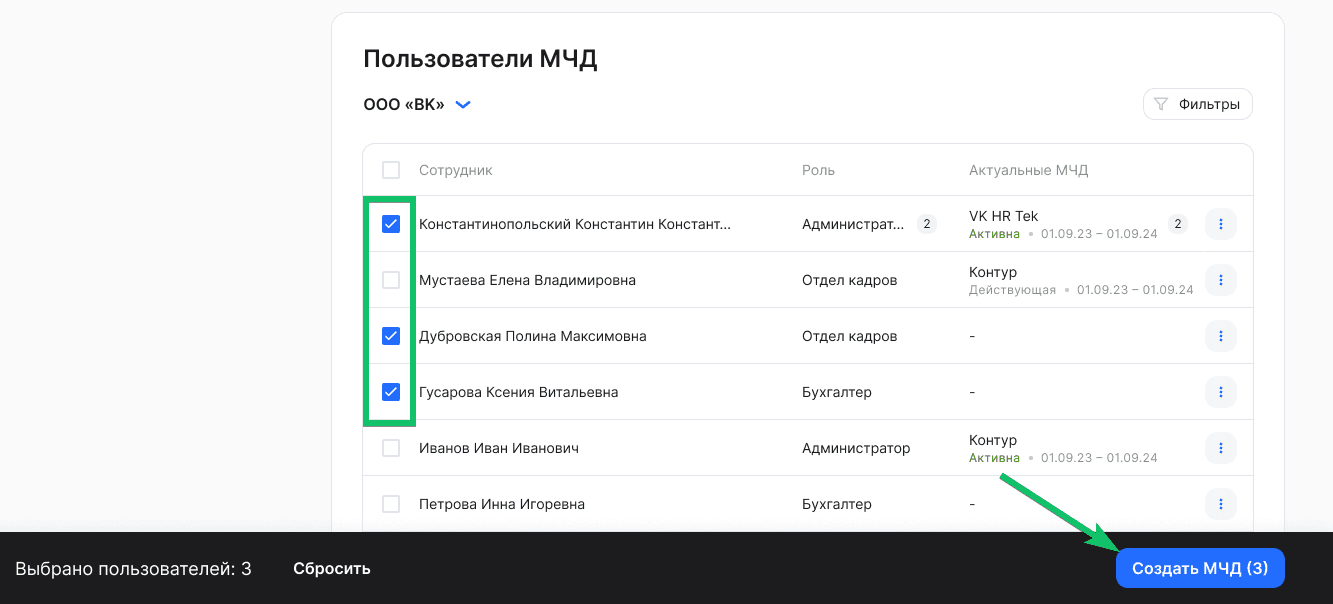Screen dimensions: 1333x604
Task: Open three-dot menu for Мустаева row
Action: pyautogui.click(x=1221, y=280)
